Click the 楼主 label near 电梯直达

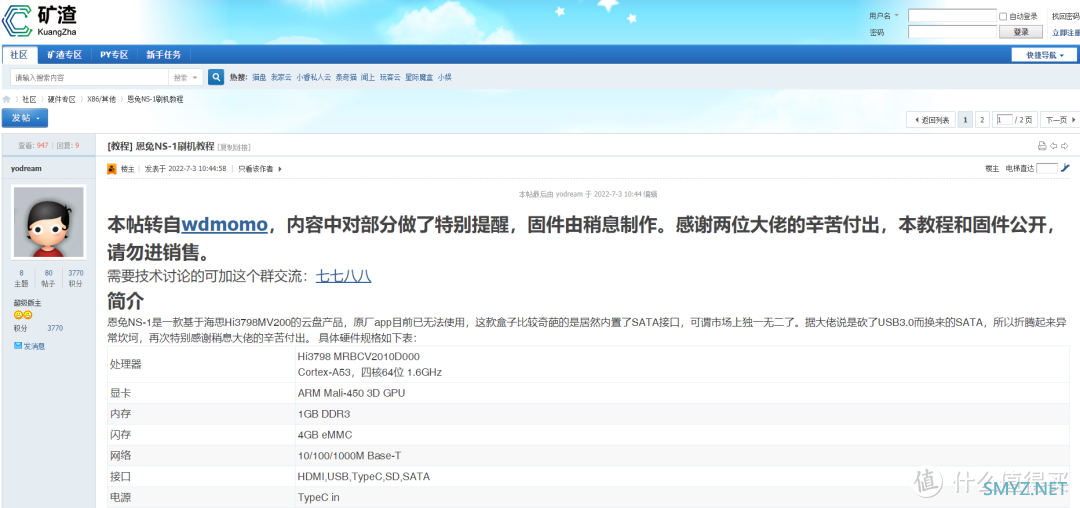[992, 169]
